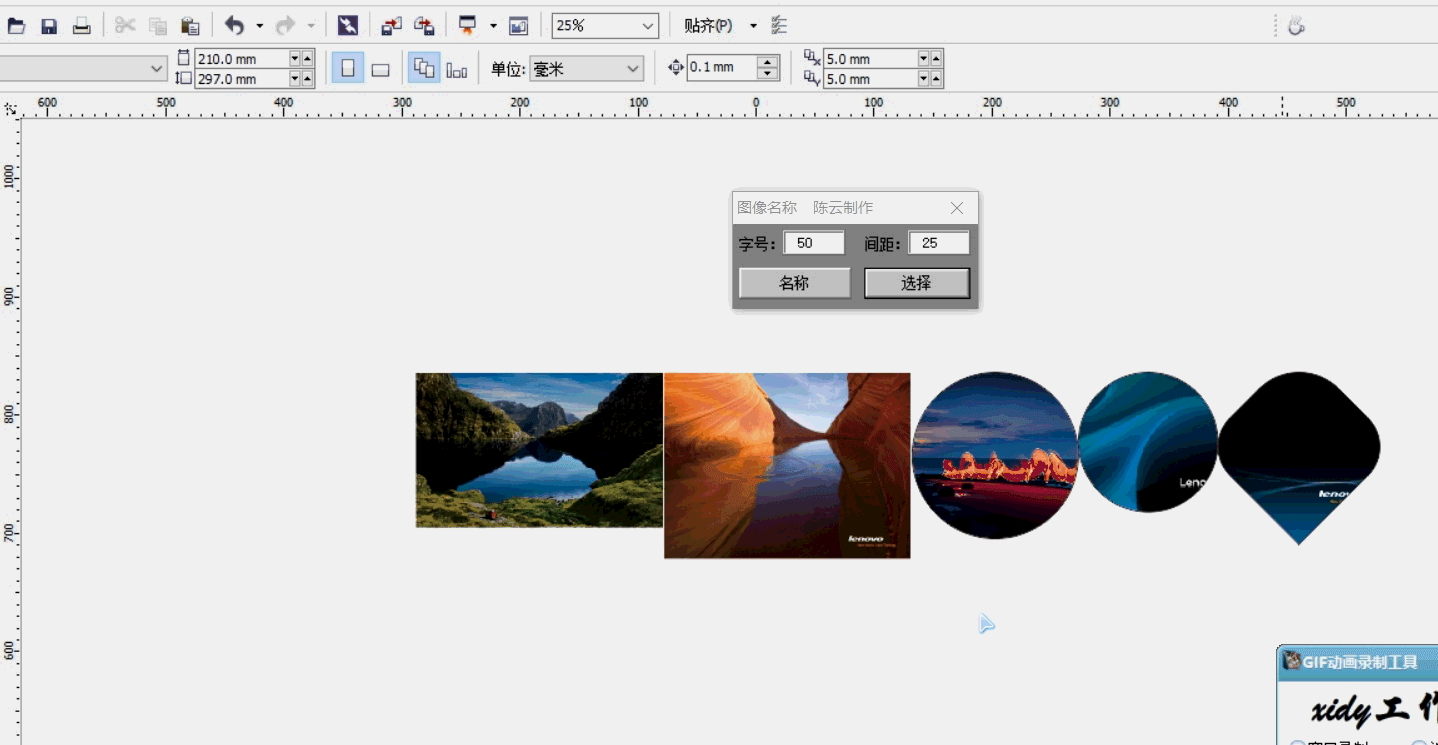Select the dark diamond-shaped Lenovo image
The height and width of the screenshot is (745, 1438).
pyautogui.click(x=1299, y=458)
